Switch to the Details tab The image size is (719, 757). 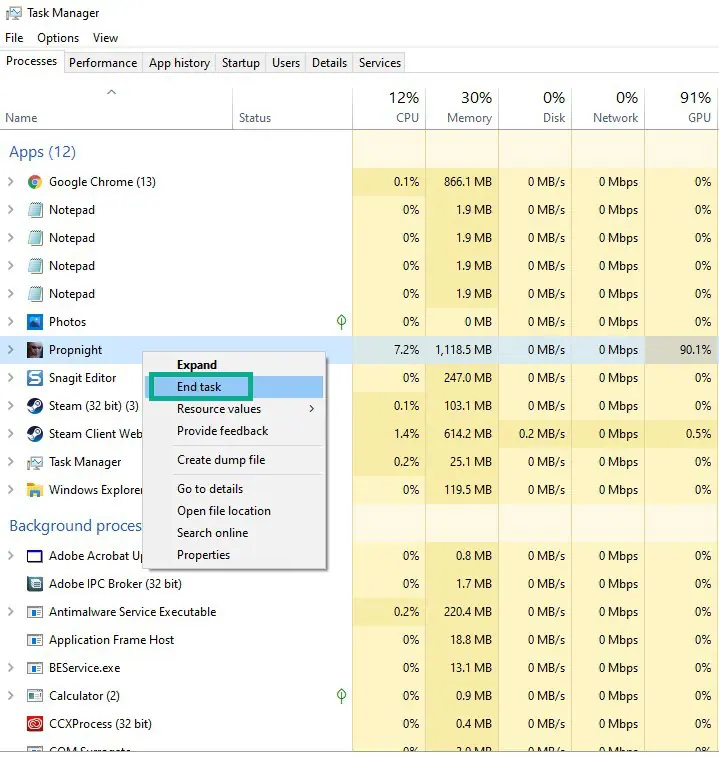pyautogui.click(x=329, y=63)
